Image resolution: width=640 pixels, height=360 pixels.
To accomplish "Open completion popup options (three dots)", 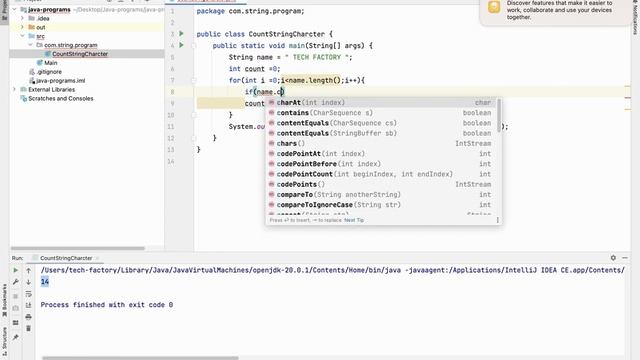I will click(497, 220).
